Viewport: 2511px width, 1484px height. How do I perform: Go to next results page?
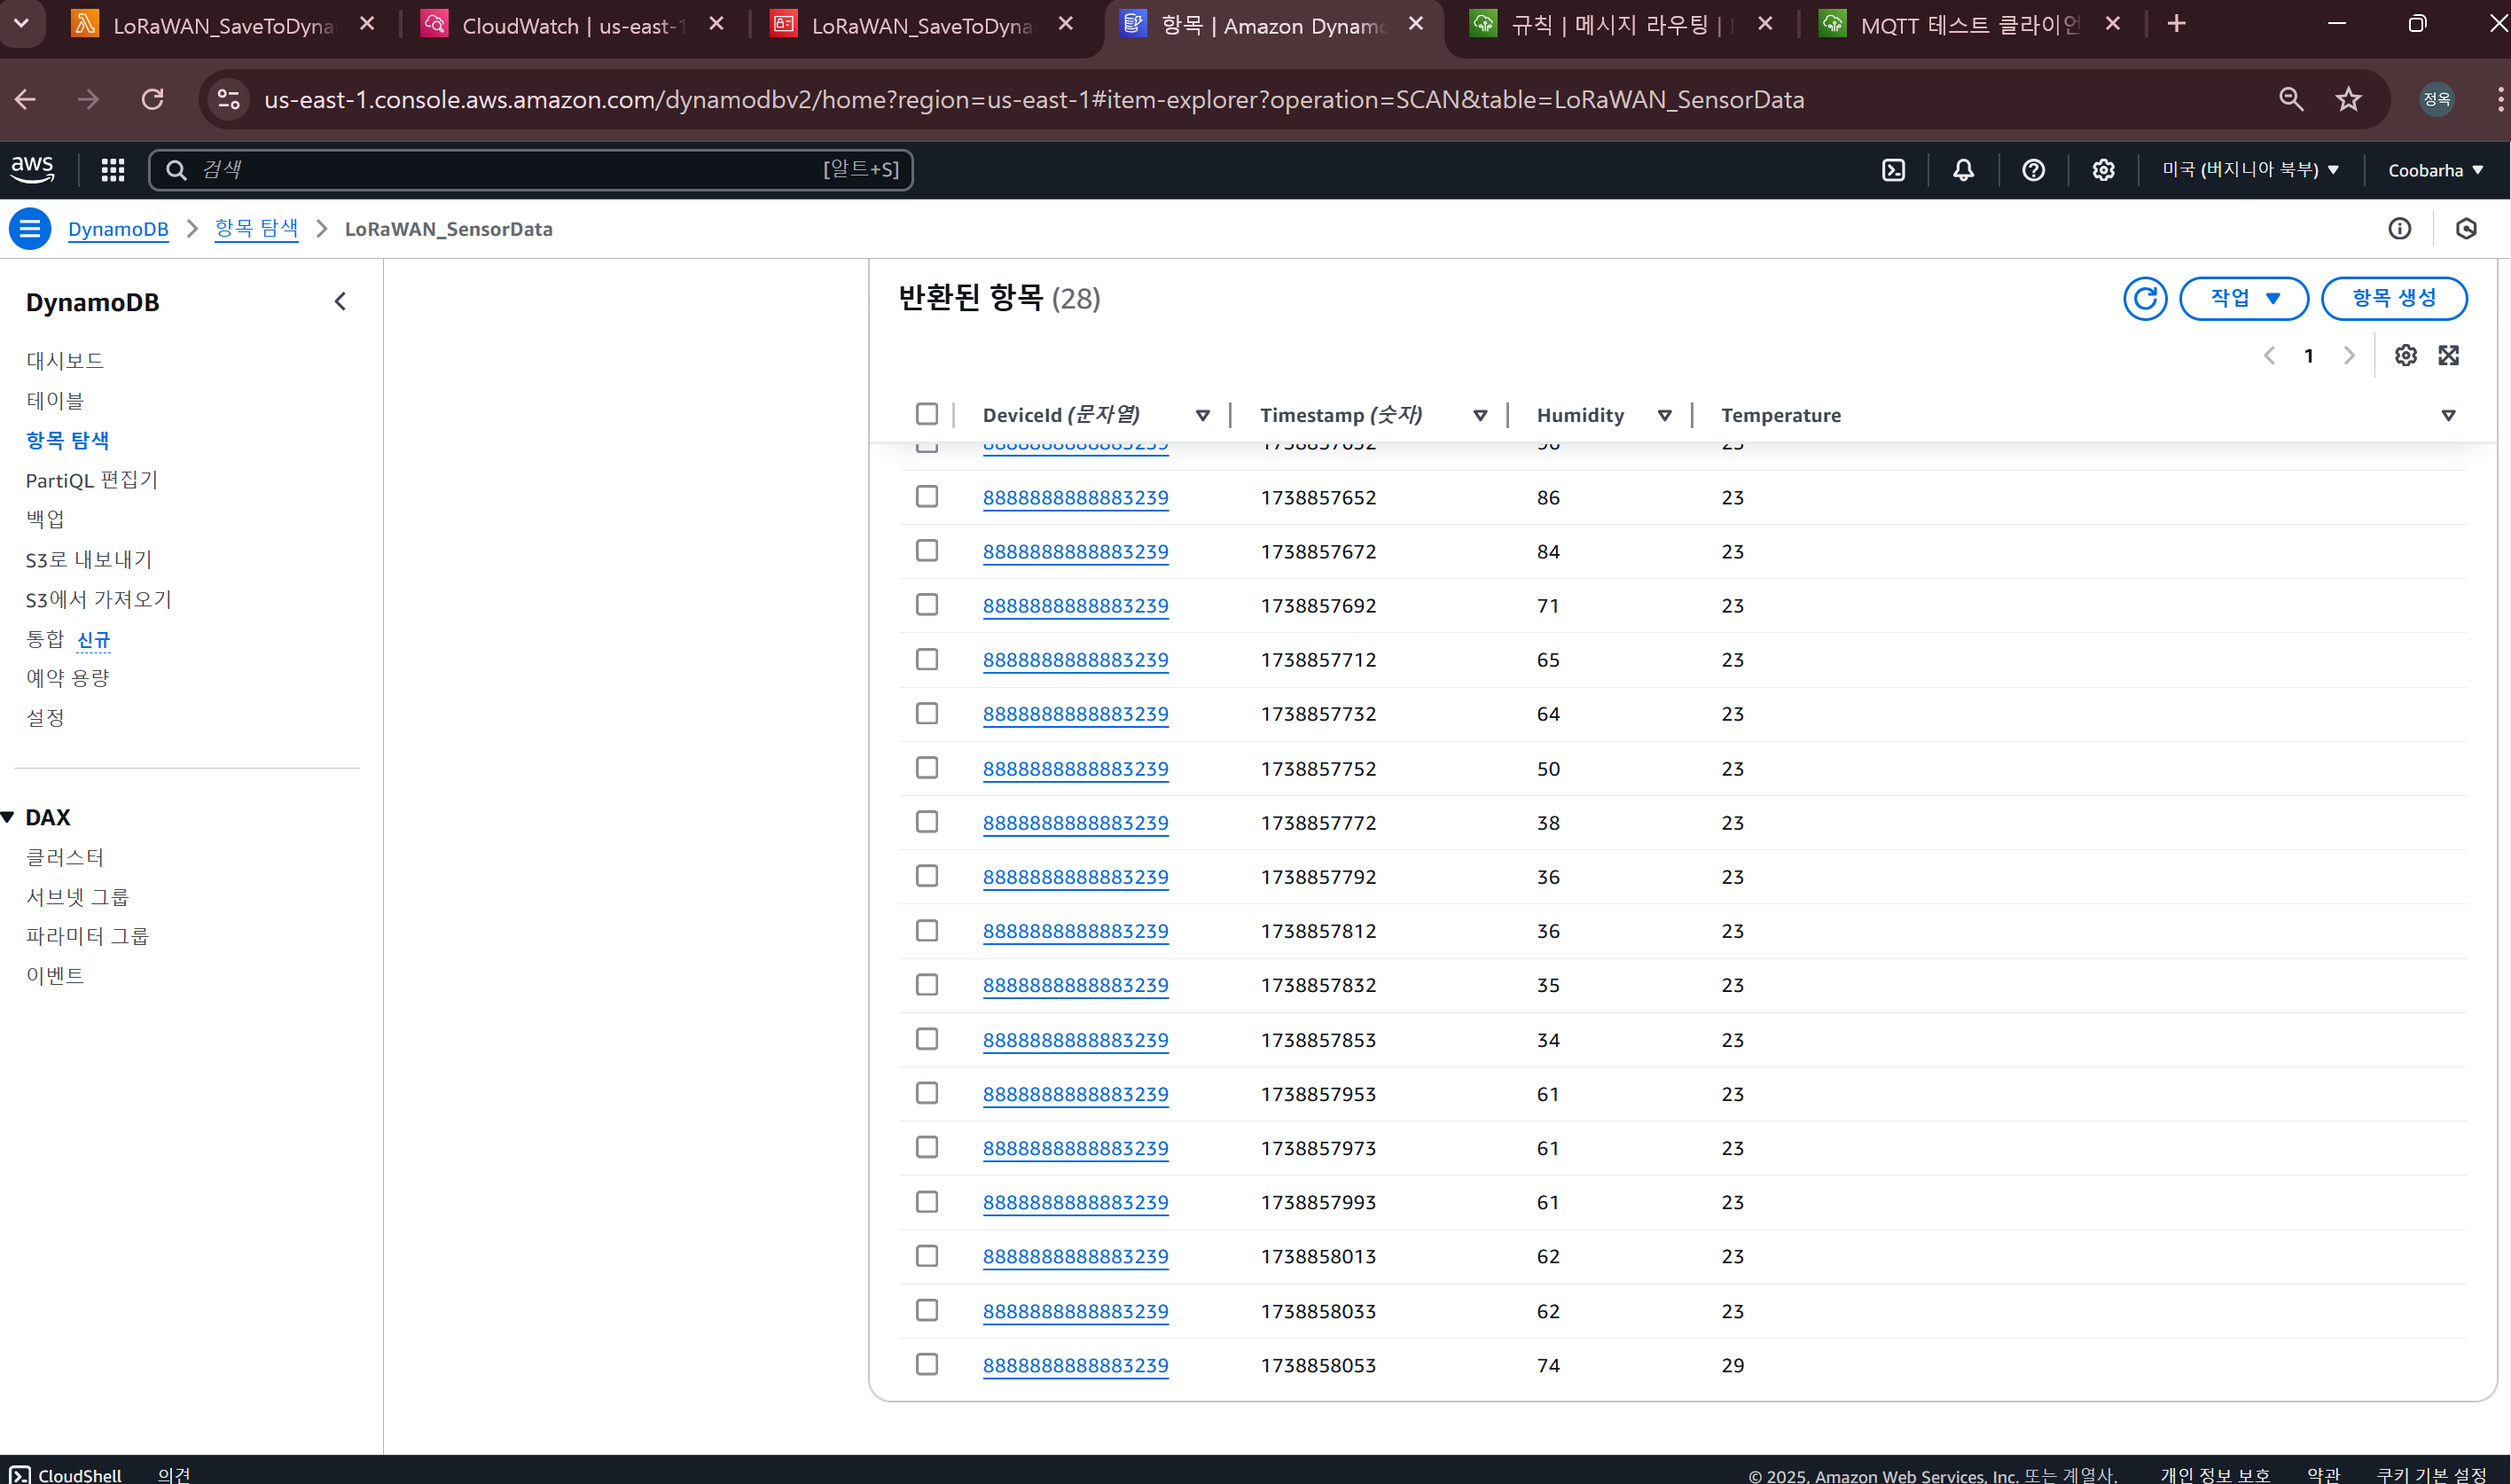coord(2349,355)
